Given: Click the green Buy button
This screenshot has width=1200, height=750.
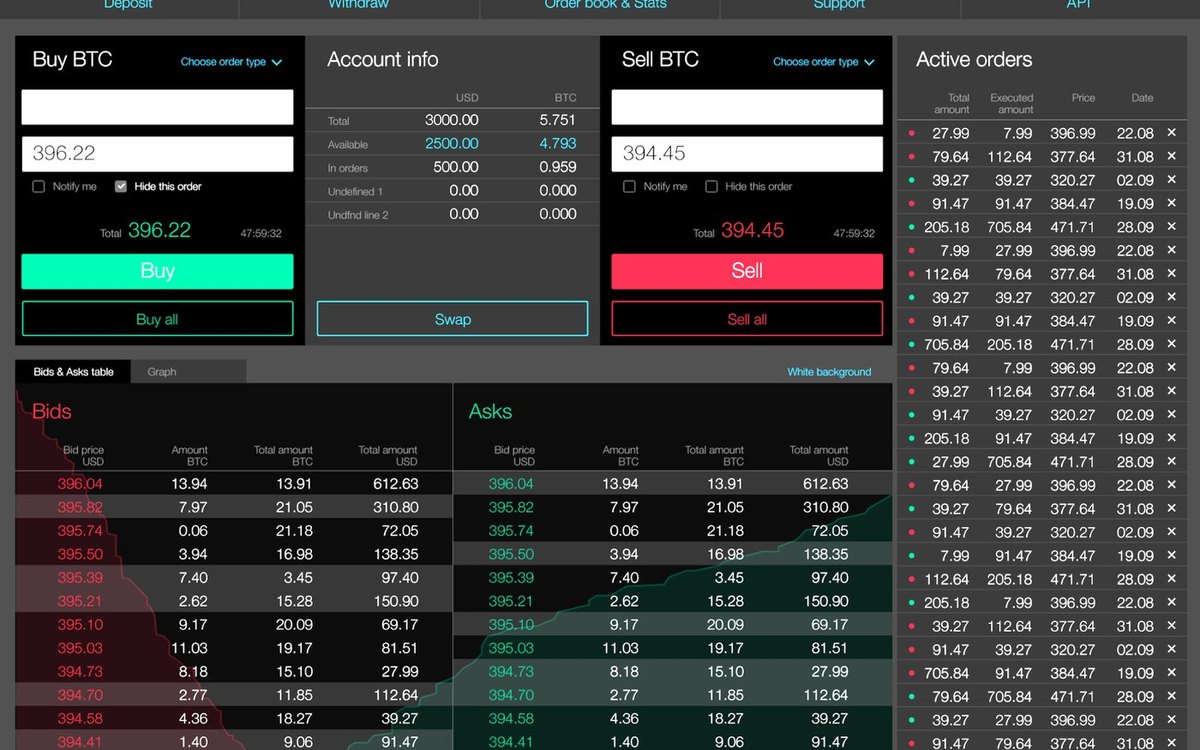Looking at the screenshot, I should coord(157,271).
